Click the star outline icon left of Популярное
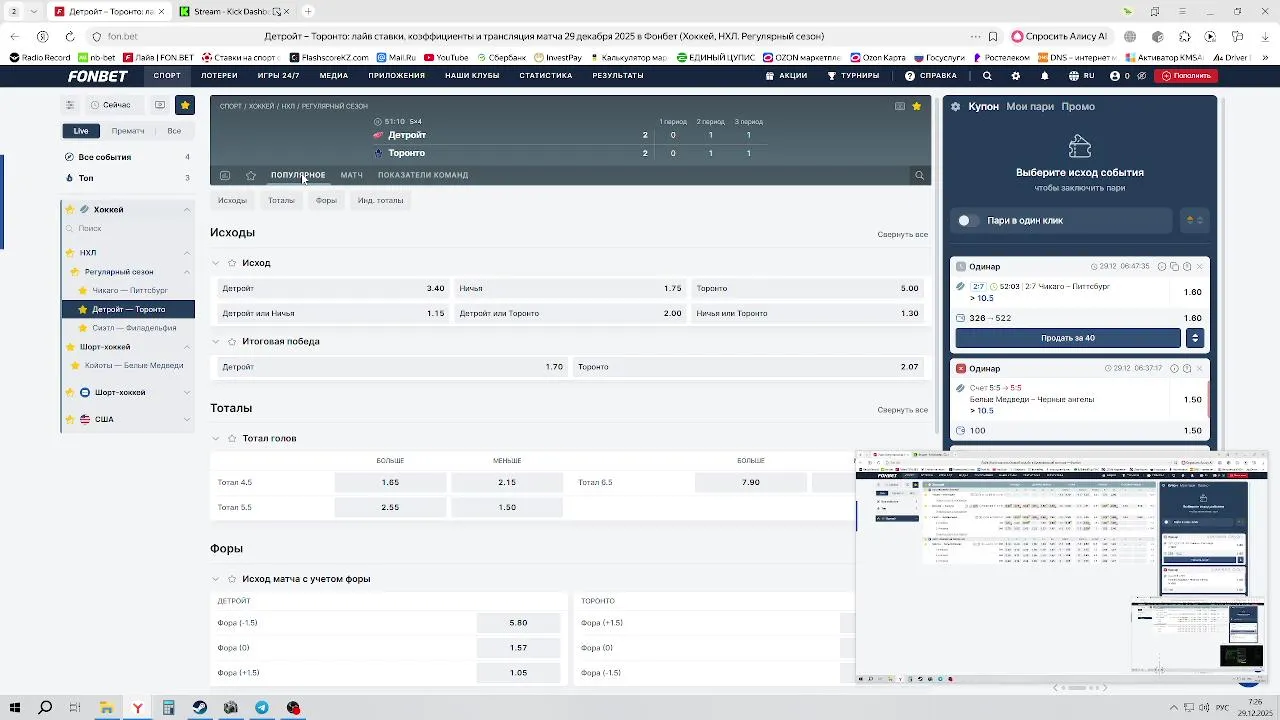The height and width of the screenshot is (720, 1280). pyautogui.click(x=251, y=175)
